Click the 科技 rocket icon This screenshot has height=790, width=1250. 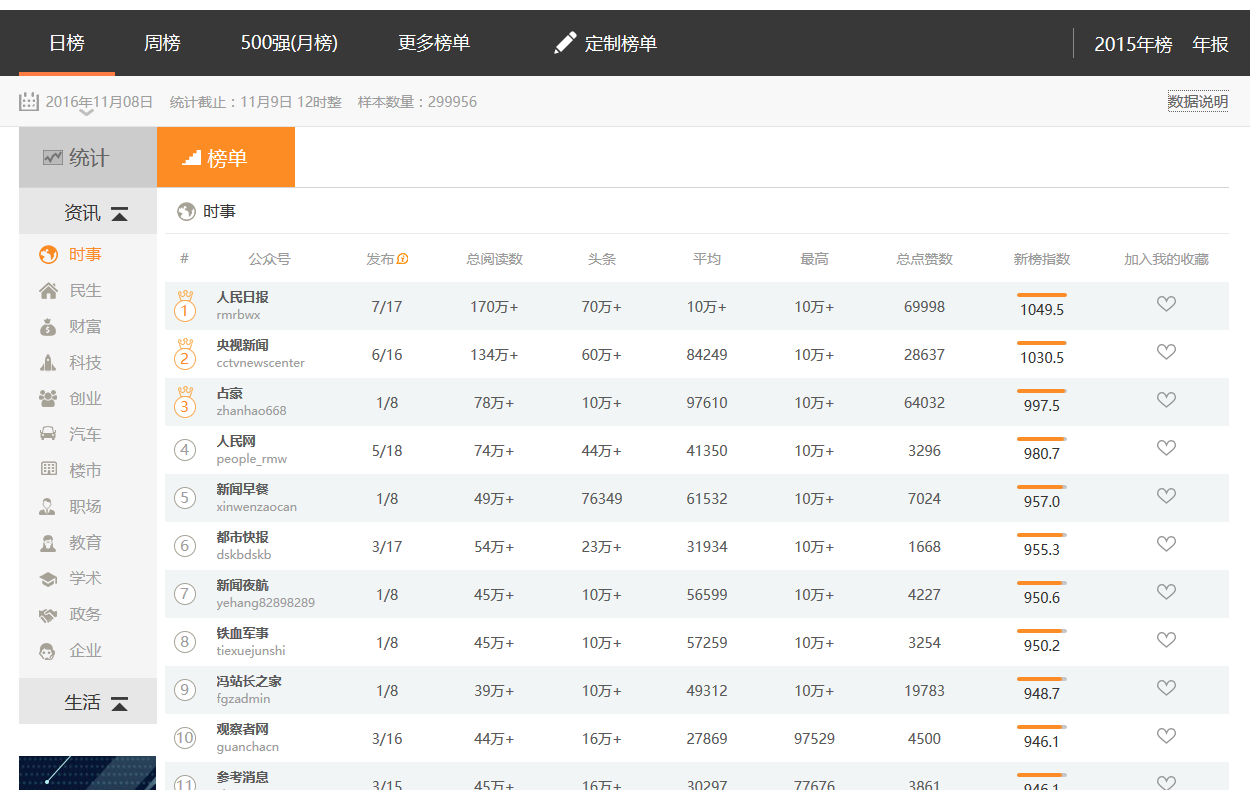(x=48, y=363)
